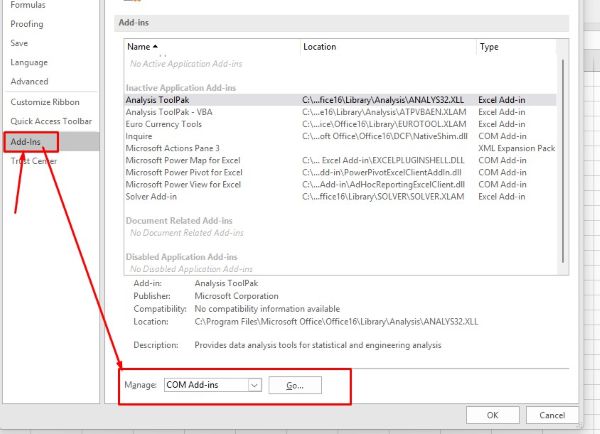
Task: Select the Solver Add-in row
Action: [x=340, y=197]
